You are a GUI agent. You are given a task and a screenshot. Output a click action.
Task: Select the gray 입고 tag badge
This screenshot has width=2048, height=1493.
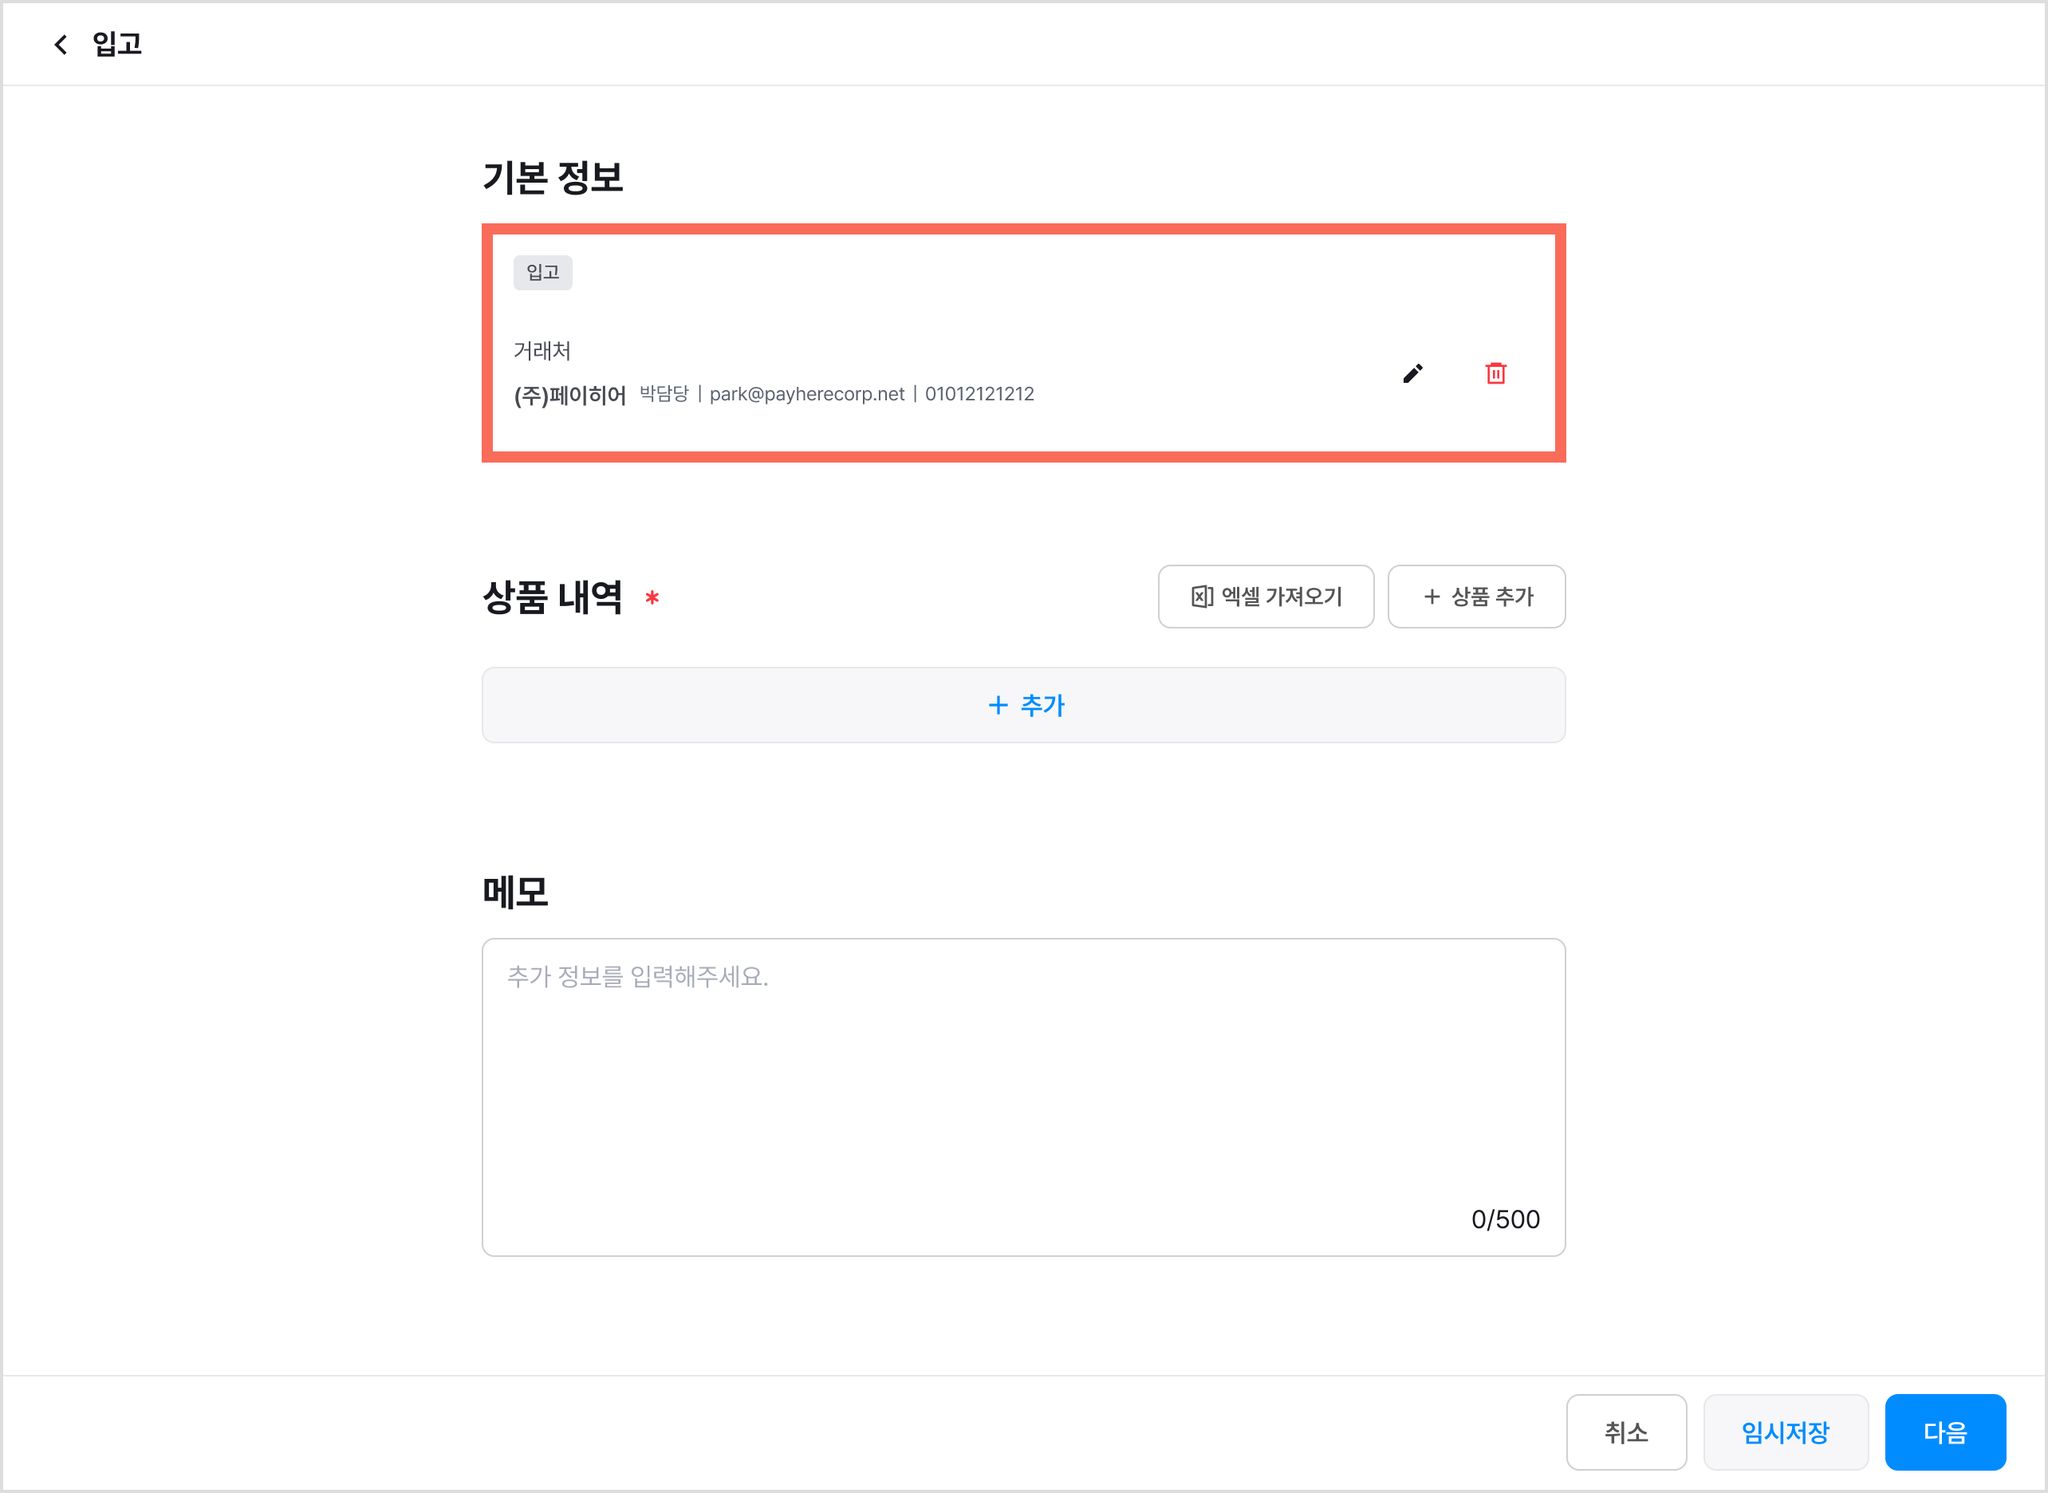click(543, 272)
